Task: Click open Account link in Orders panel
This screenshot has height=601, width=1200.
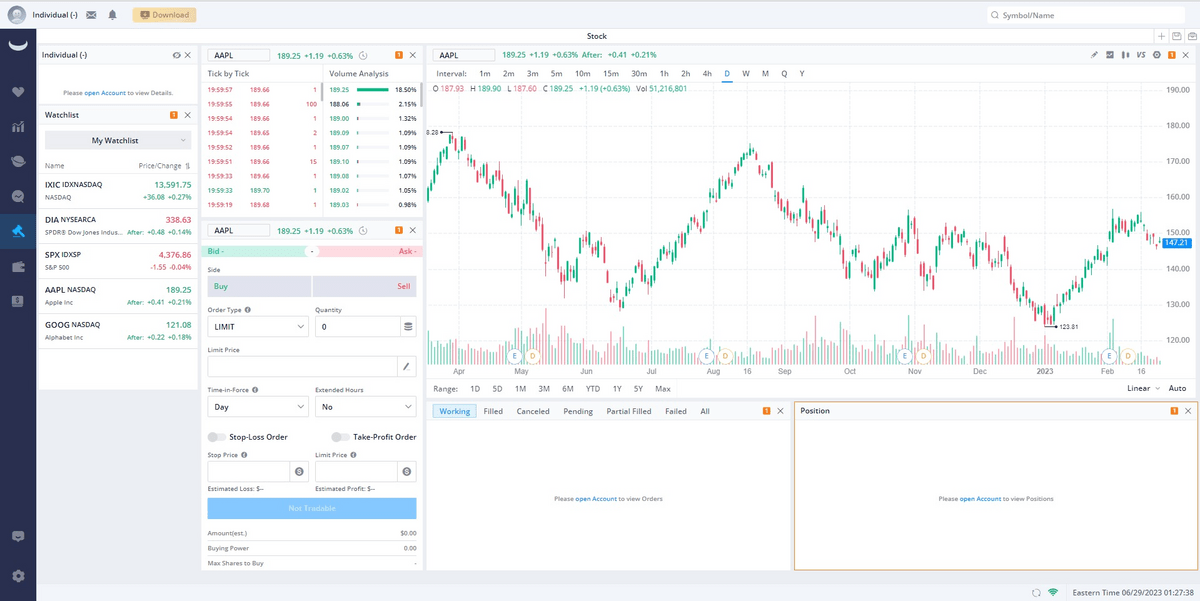Action: point(596,498)
